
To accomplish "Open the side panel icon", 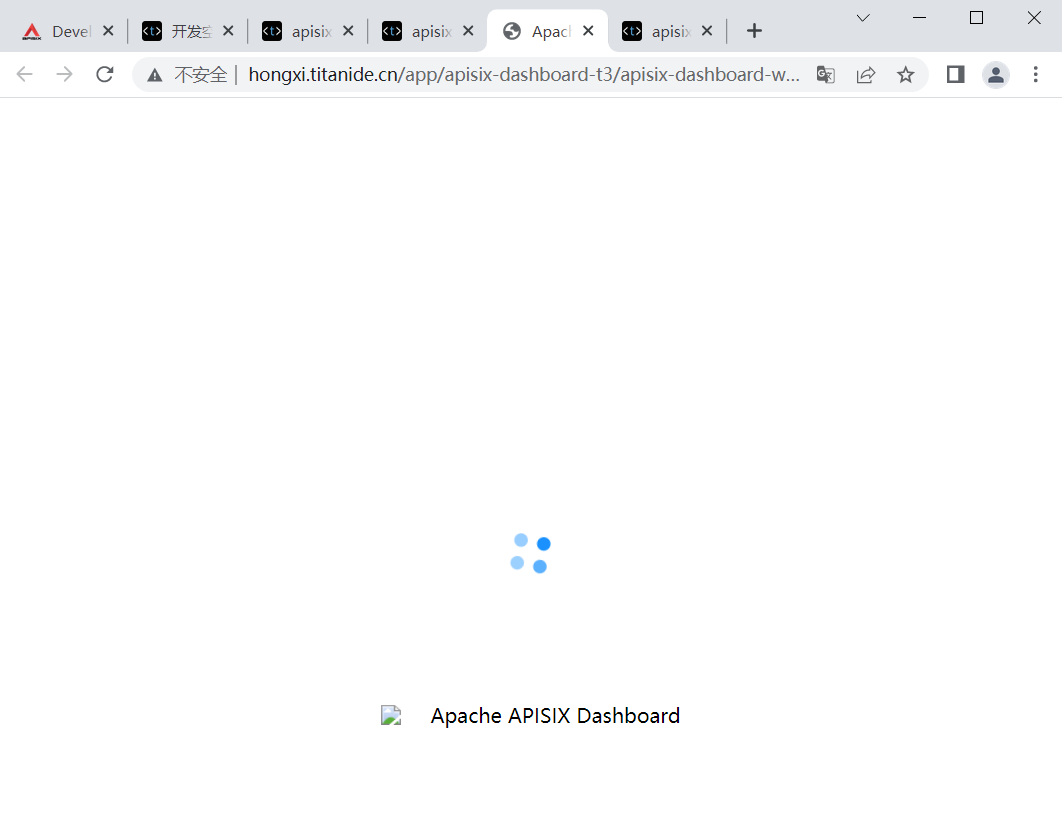I will (x=955, y=74).
